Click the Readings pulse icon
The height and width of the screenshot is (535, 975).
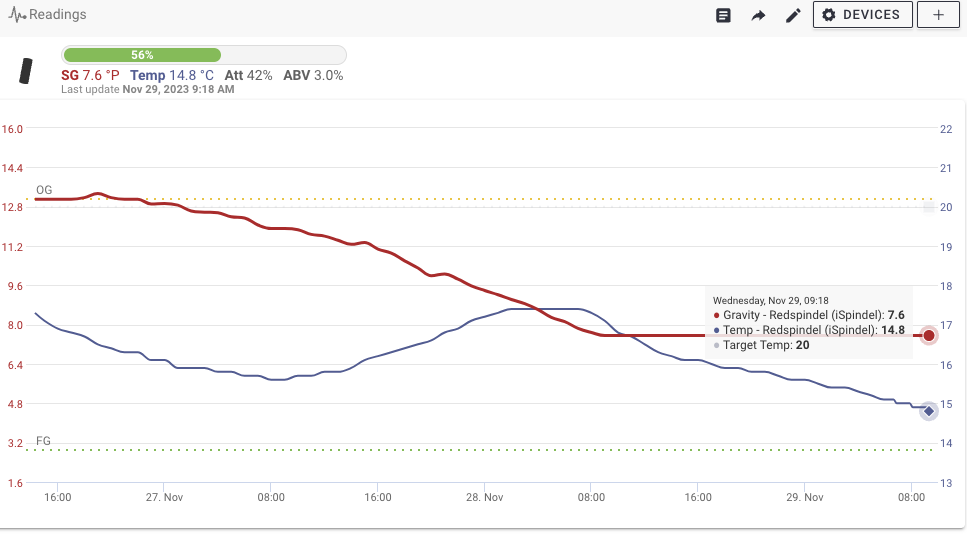tap(17, 15)
